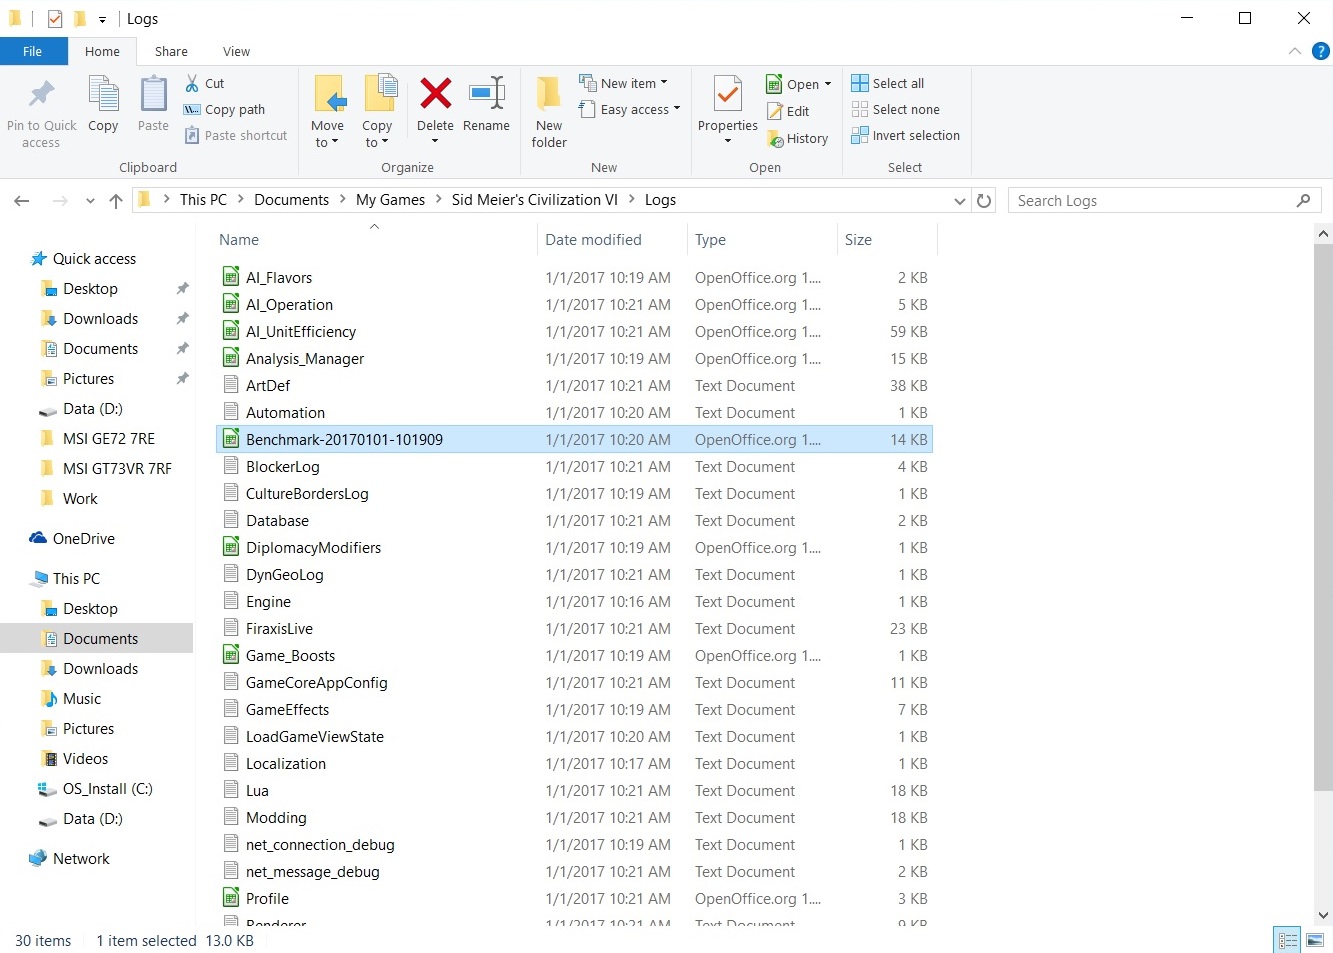
Task: Click the Benchmark-20170101-101909 spreadsheet file icon
Action: tap(231, 439)
